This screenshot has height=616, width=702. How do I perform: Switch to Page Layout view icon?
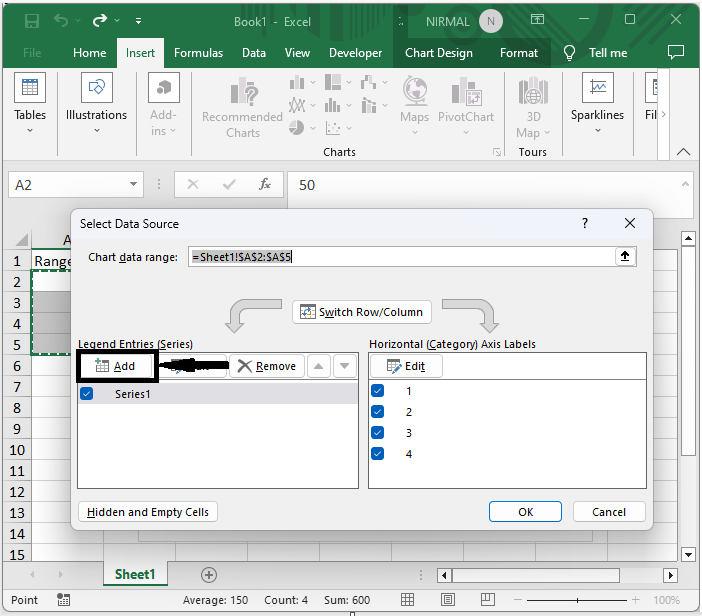point(448,599)
